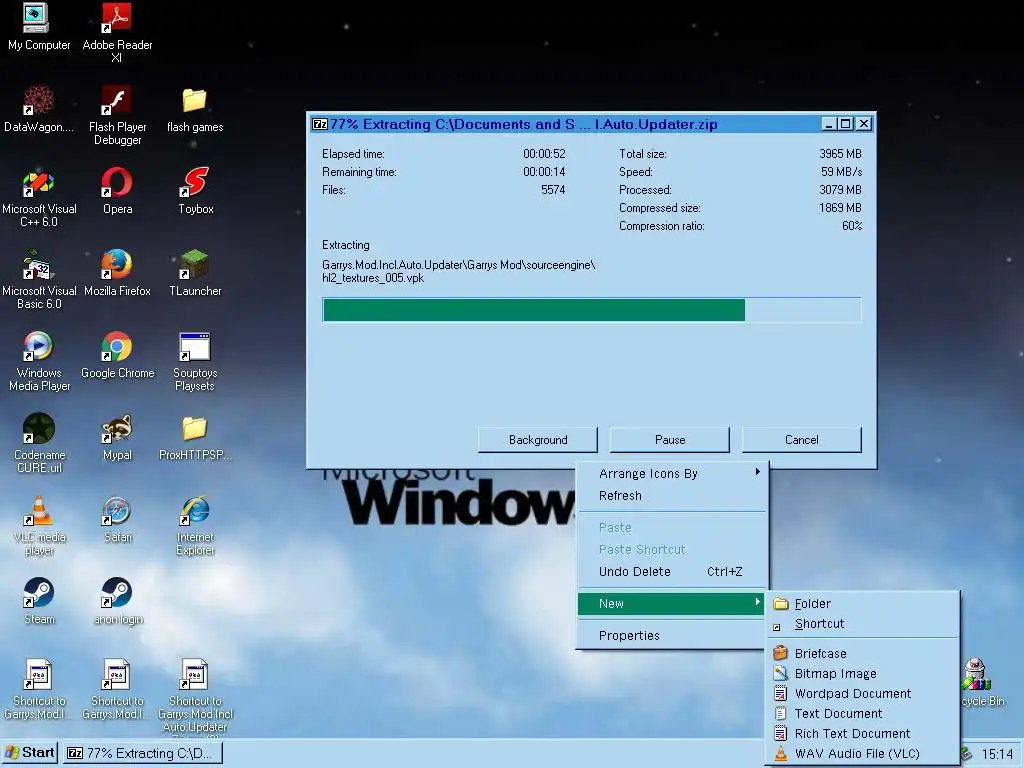Image resolution: width=1024 pixels, height=768 pixels.
Task: Click the 5574 files count value
Action: (552, 190)
